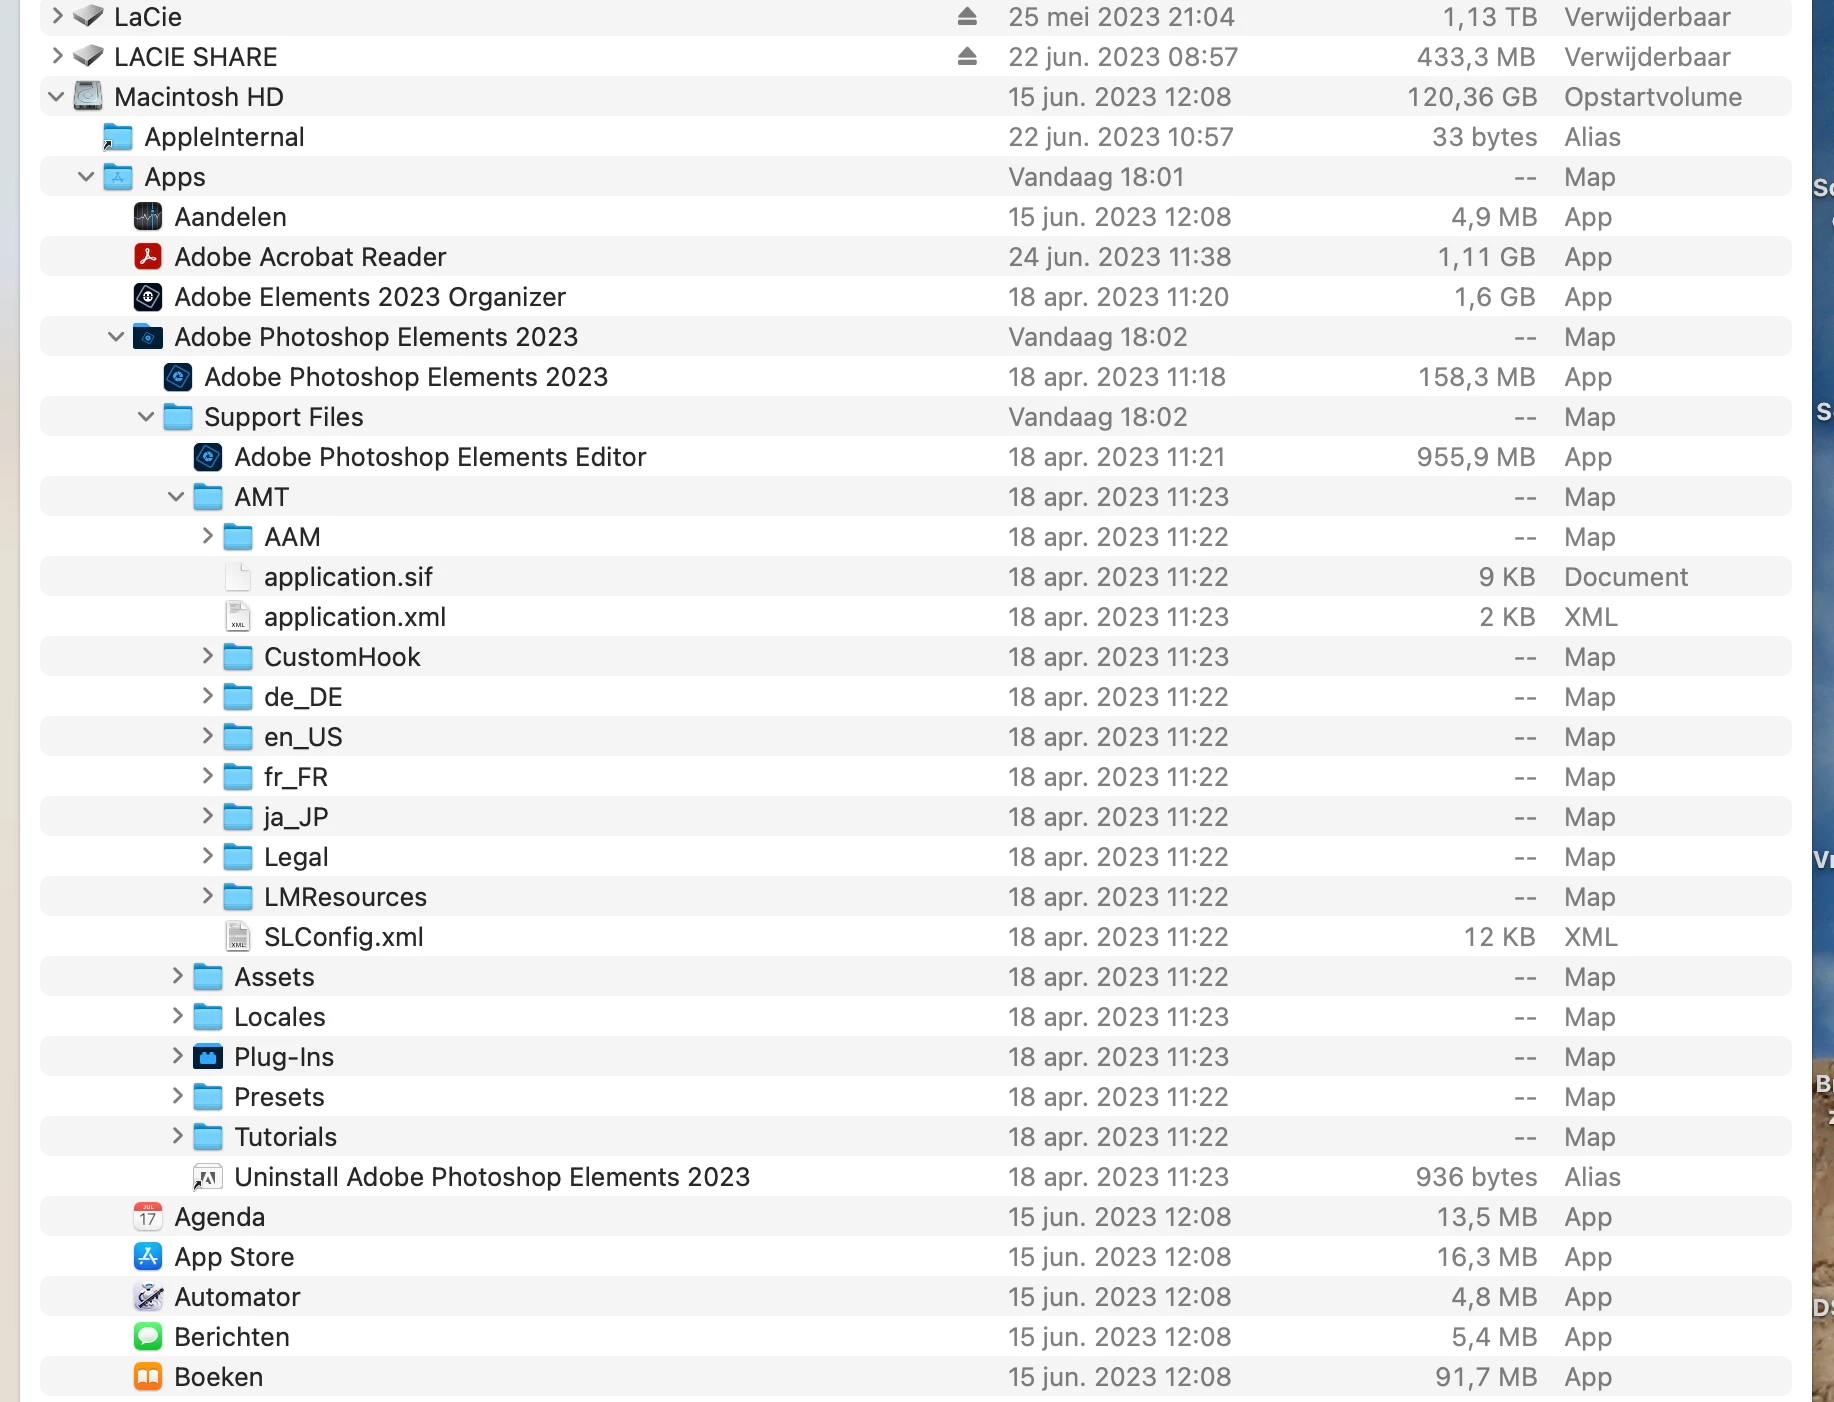This screenshot has height=1402, width=1834.
Task: Expand the Presets folder
Action: click(x=177, y=1096)
